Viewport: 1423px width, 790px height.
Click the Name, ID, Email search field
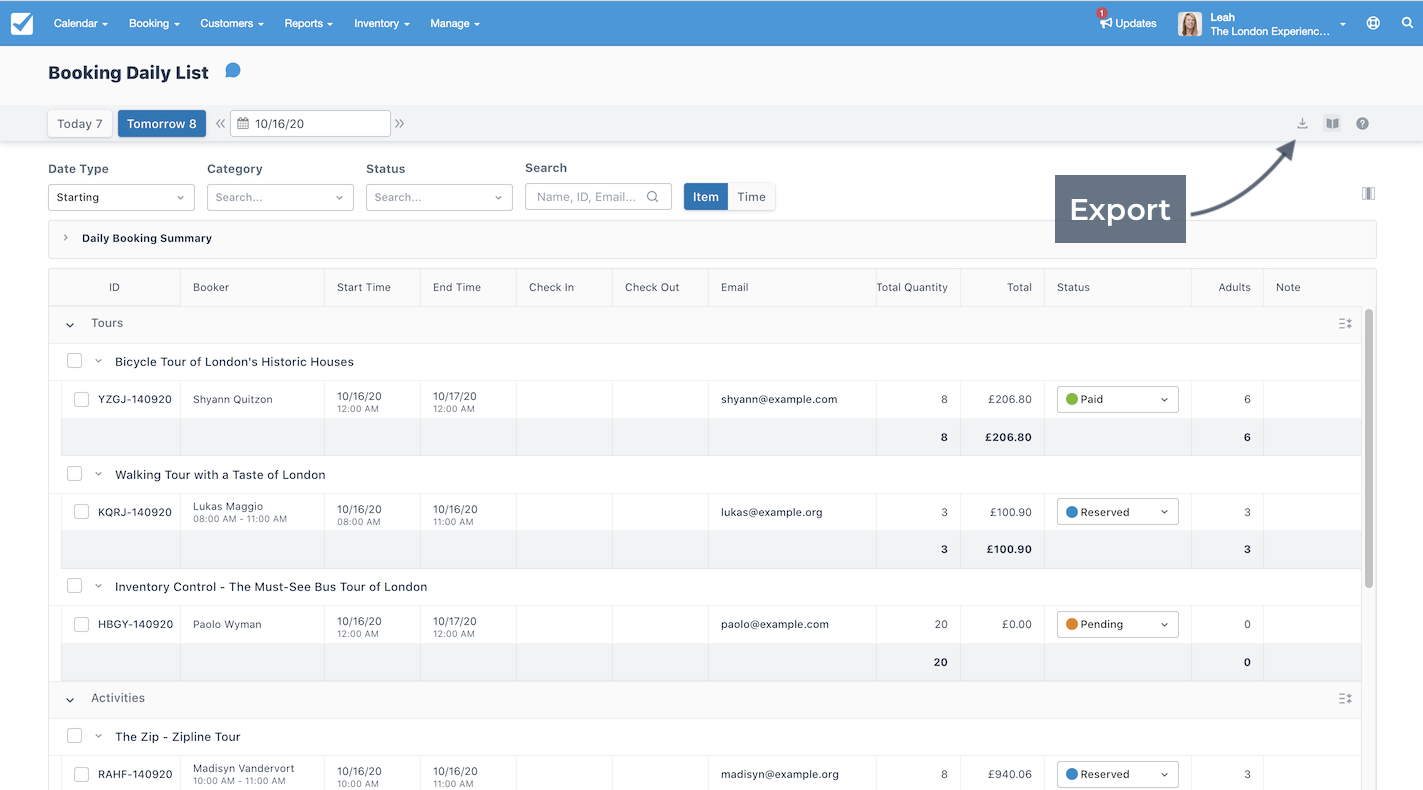(x=598, y=197)
